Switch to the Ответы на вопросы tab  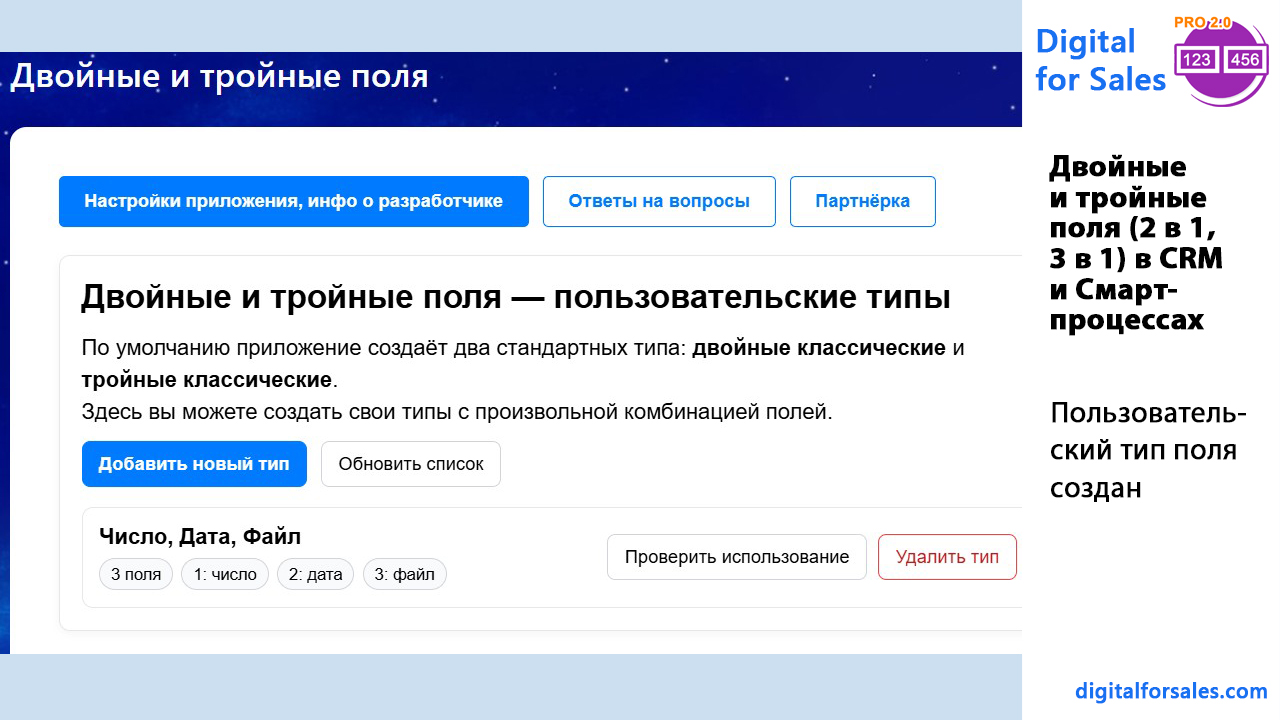tap(659, 201)
